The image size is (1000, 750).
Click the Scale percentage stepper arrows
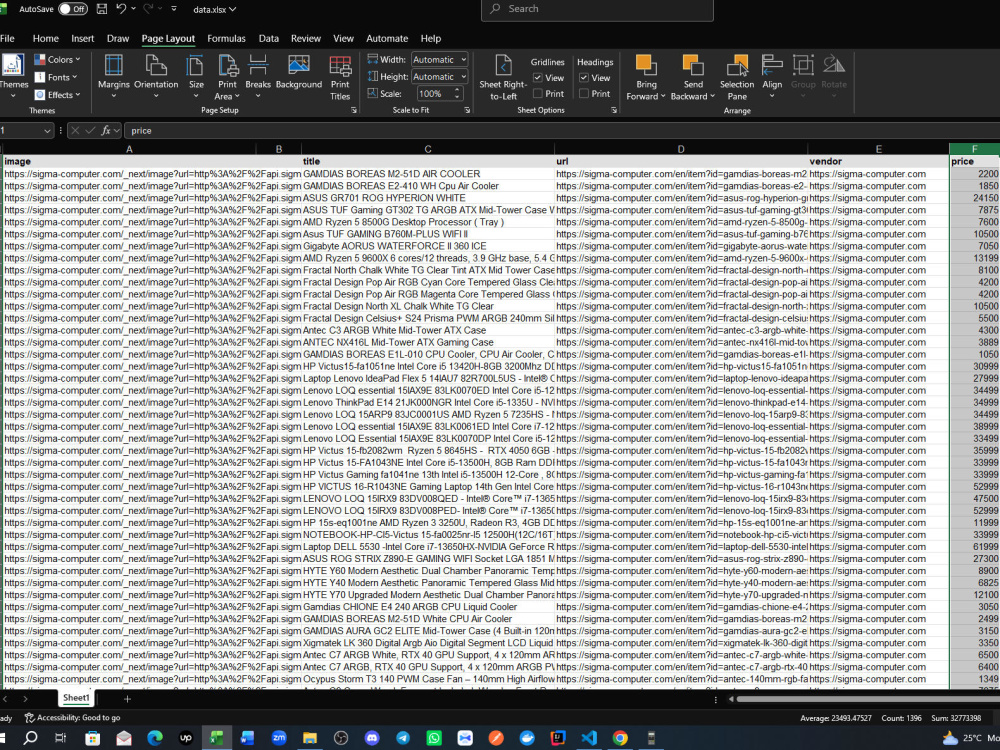click(x=457, y=94)
